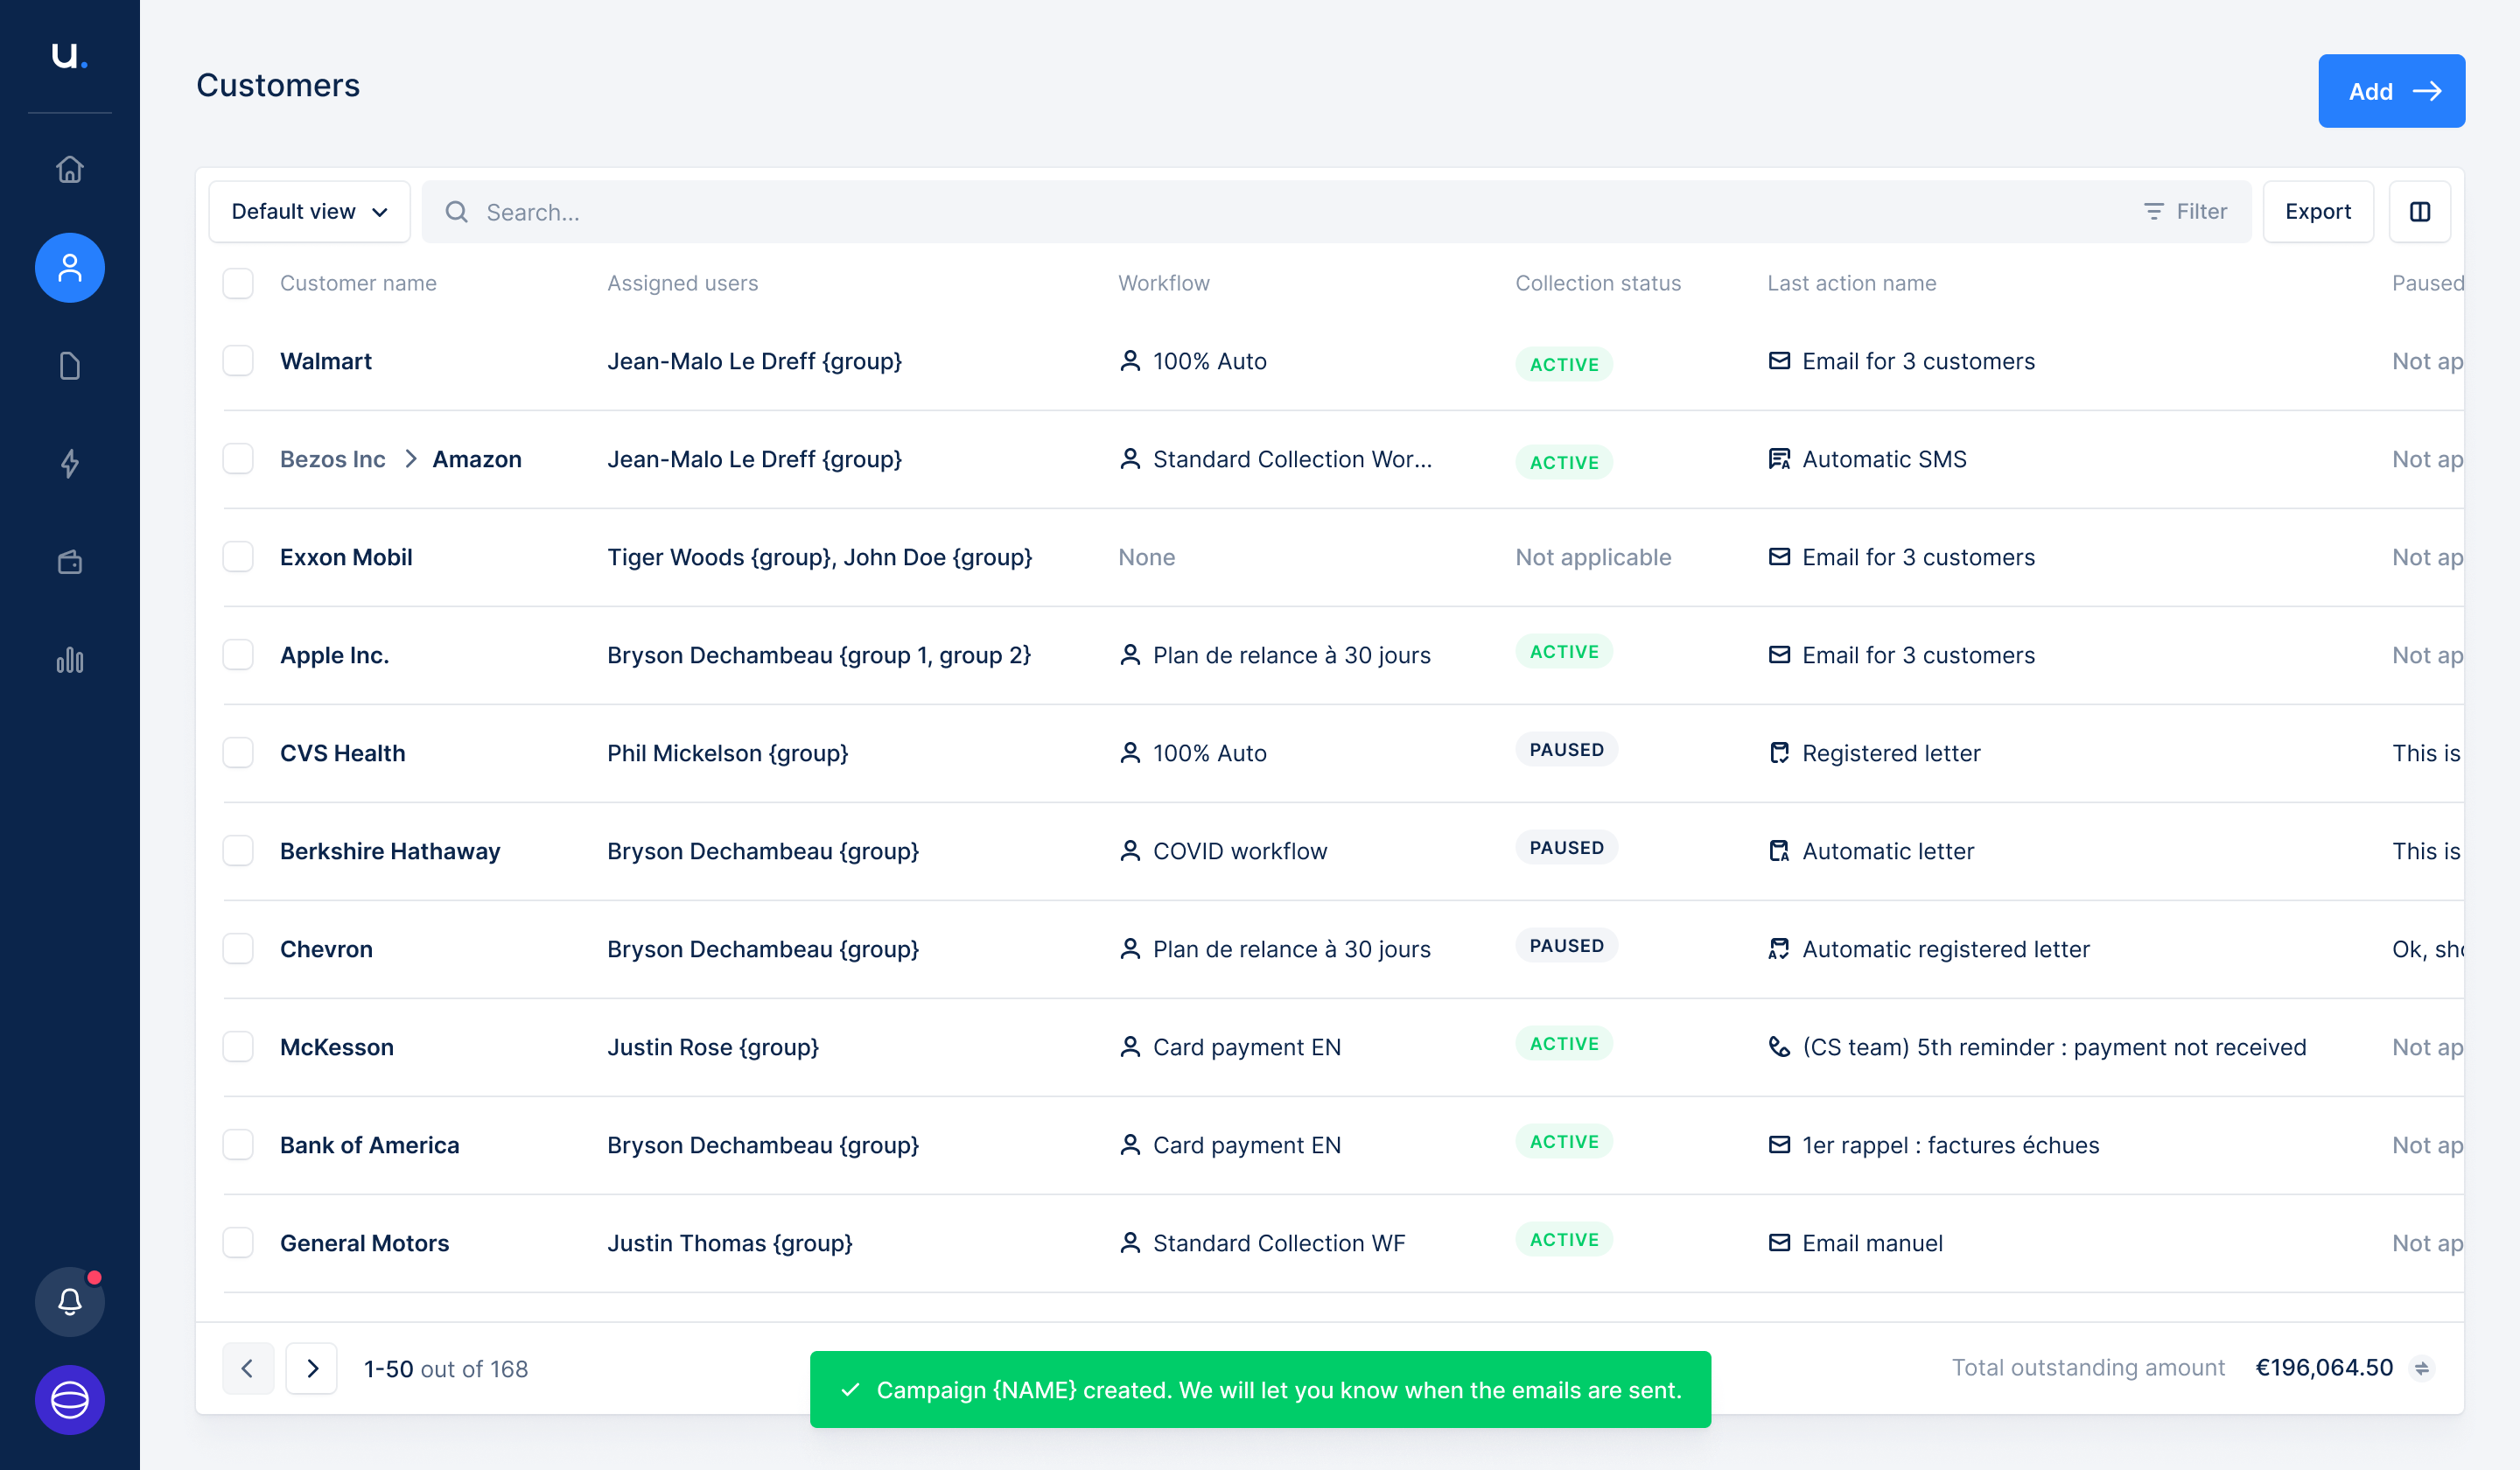Open the Customers person icon in sidebar
2520x1470 pixels.
click(x=69, y=268)
